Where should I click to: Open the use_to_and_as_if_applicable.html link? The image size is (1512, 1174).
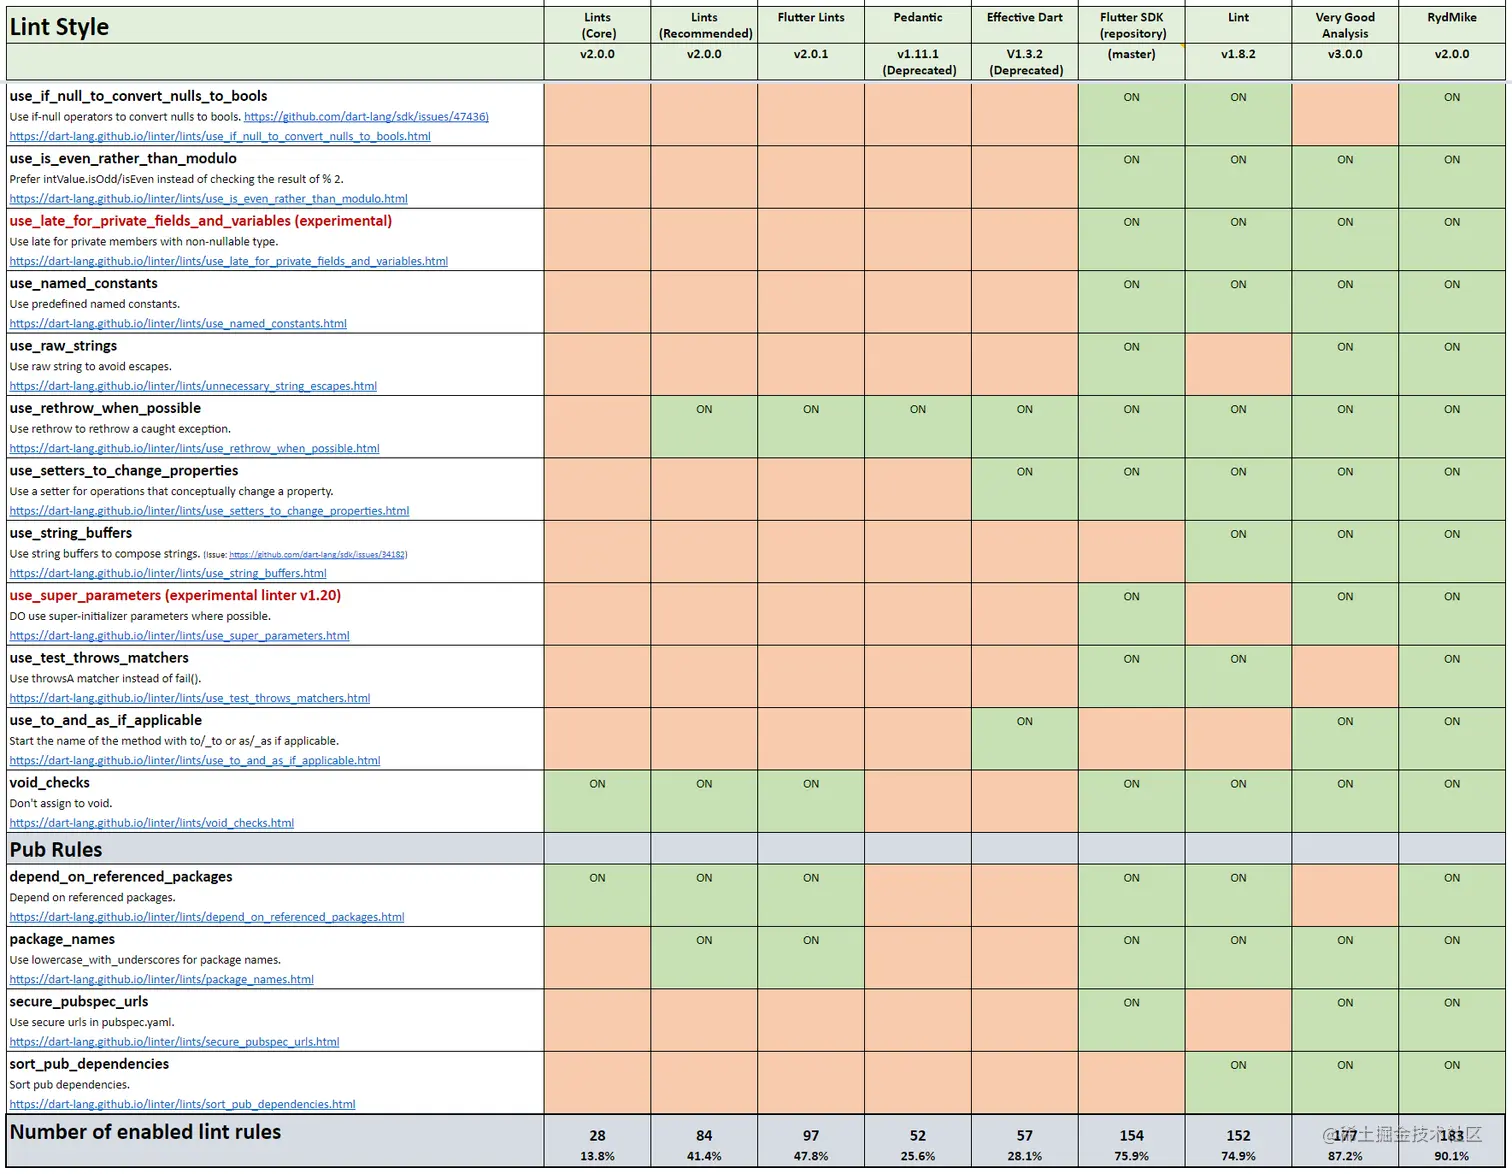[x=195, y=761]
